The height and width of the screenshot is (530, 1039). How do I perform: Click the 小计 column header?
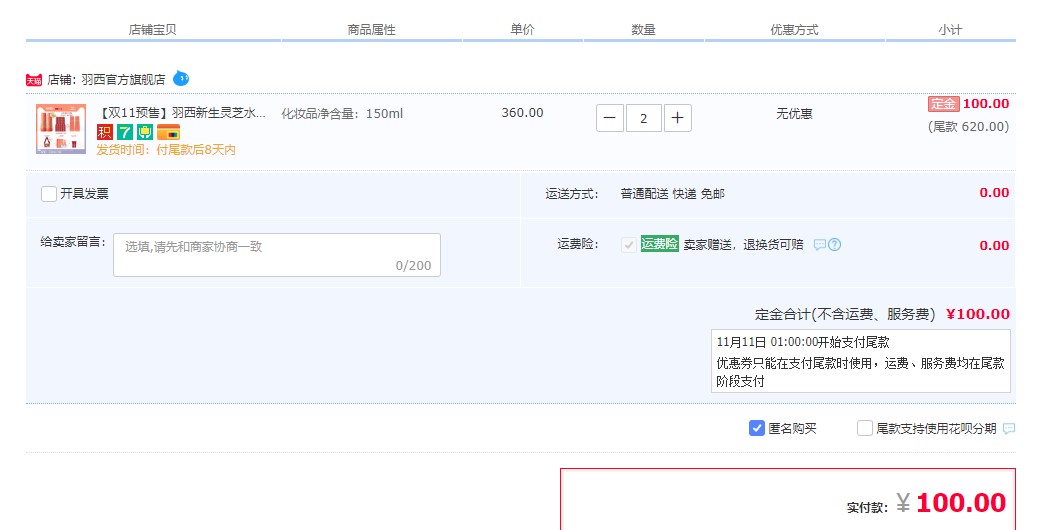coord(950,30)
